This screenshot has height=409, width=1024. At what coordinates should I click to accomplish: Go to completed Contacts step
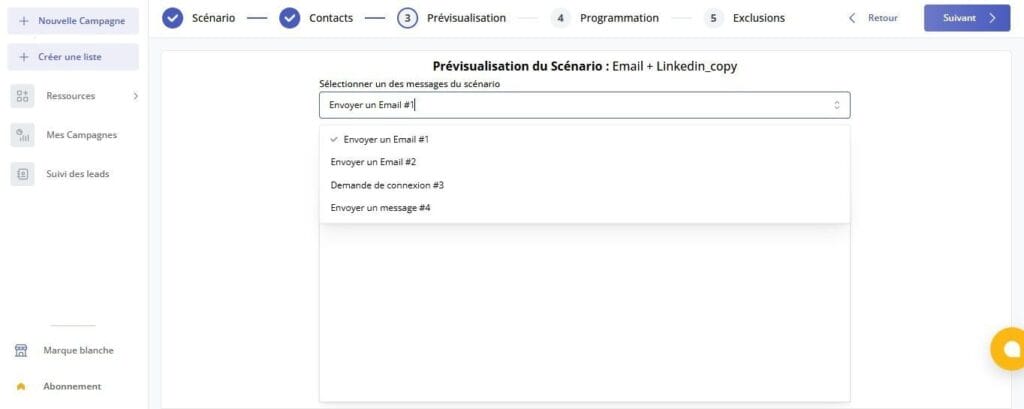(290, 18)
